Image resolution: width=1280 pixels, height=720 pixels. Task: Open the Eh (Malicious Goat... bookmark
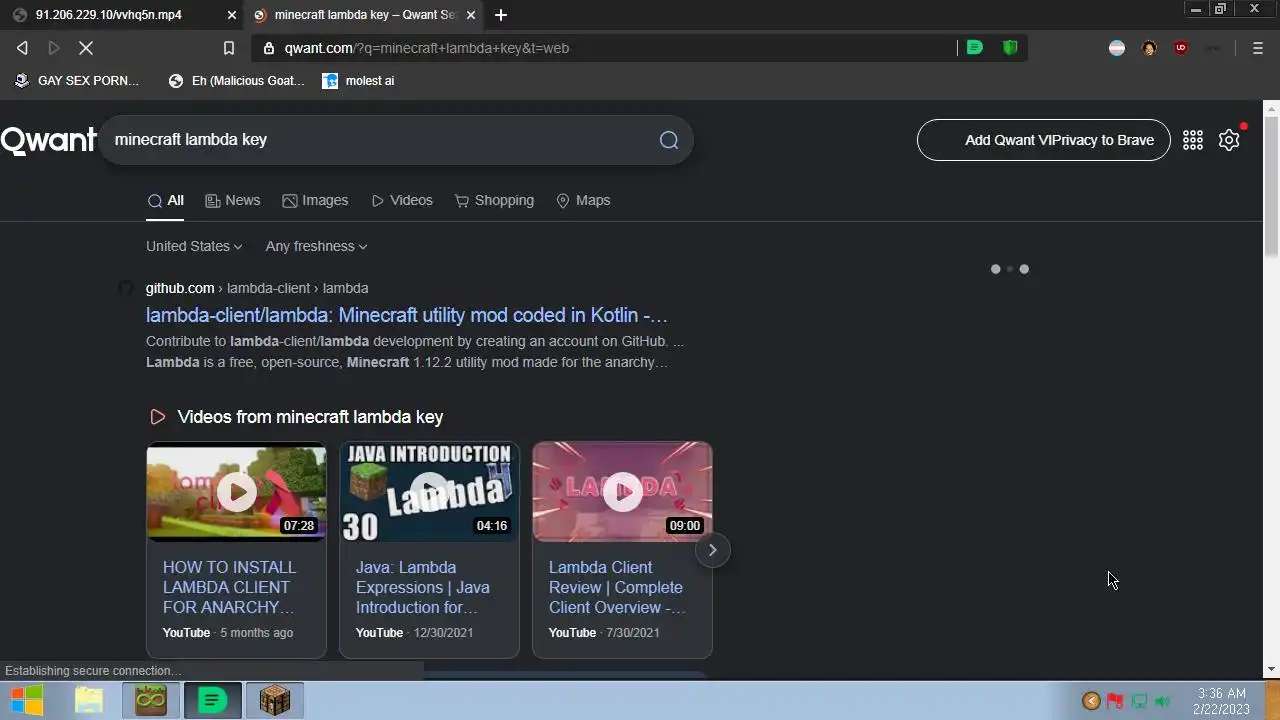(x=237, y=80)
